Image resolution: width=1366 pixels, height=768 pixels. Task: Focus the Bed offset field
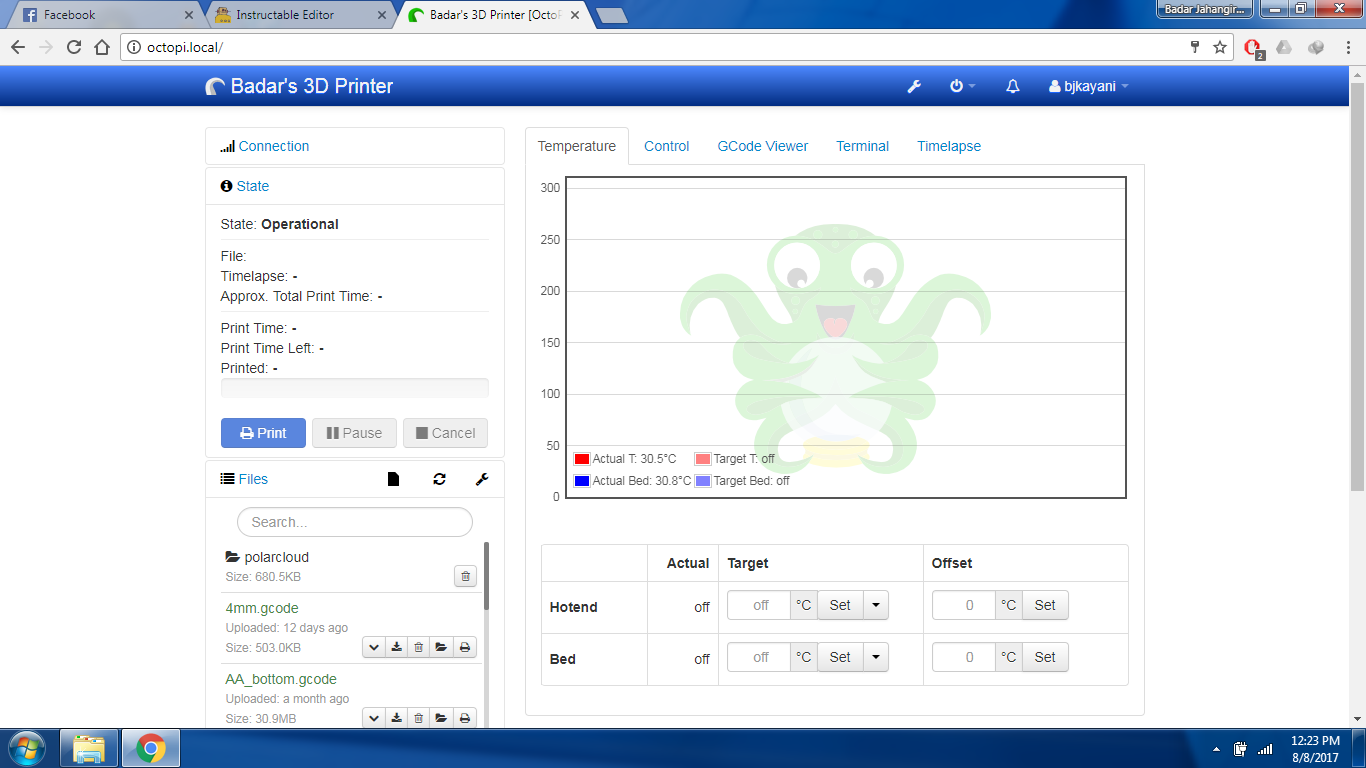(x=964, y=657)
